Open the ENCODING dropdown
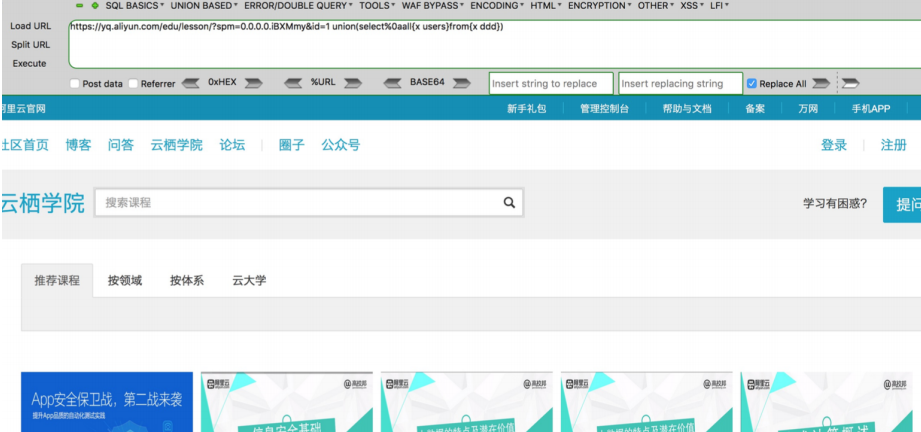Image resolution: width=921 pixels, height=432 pixels. click(497, 6)
